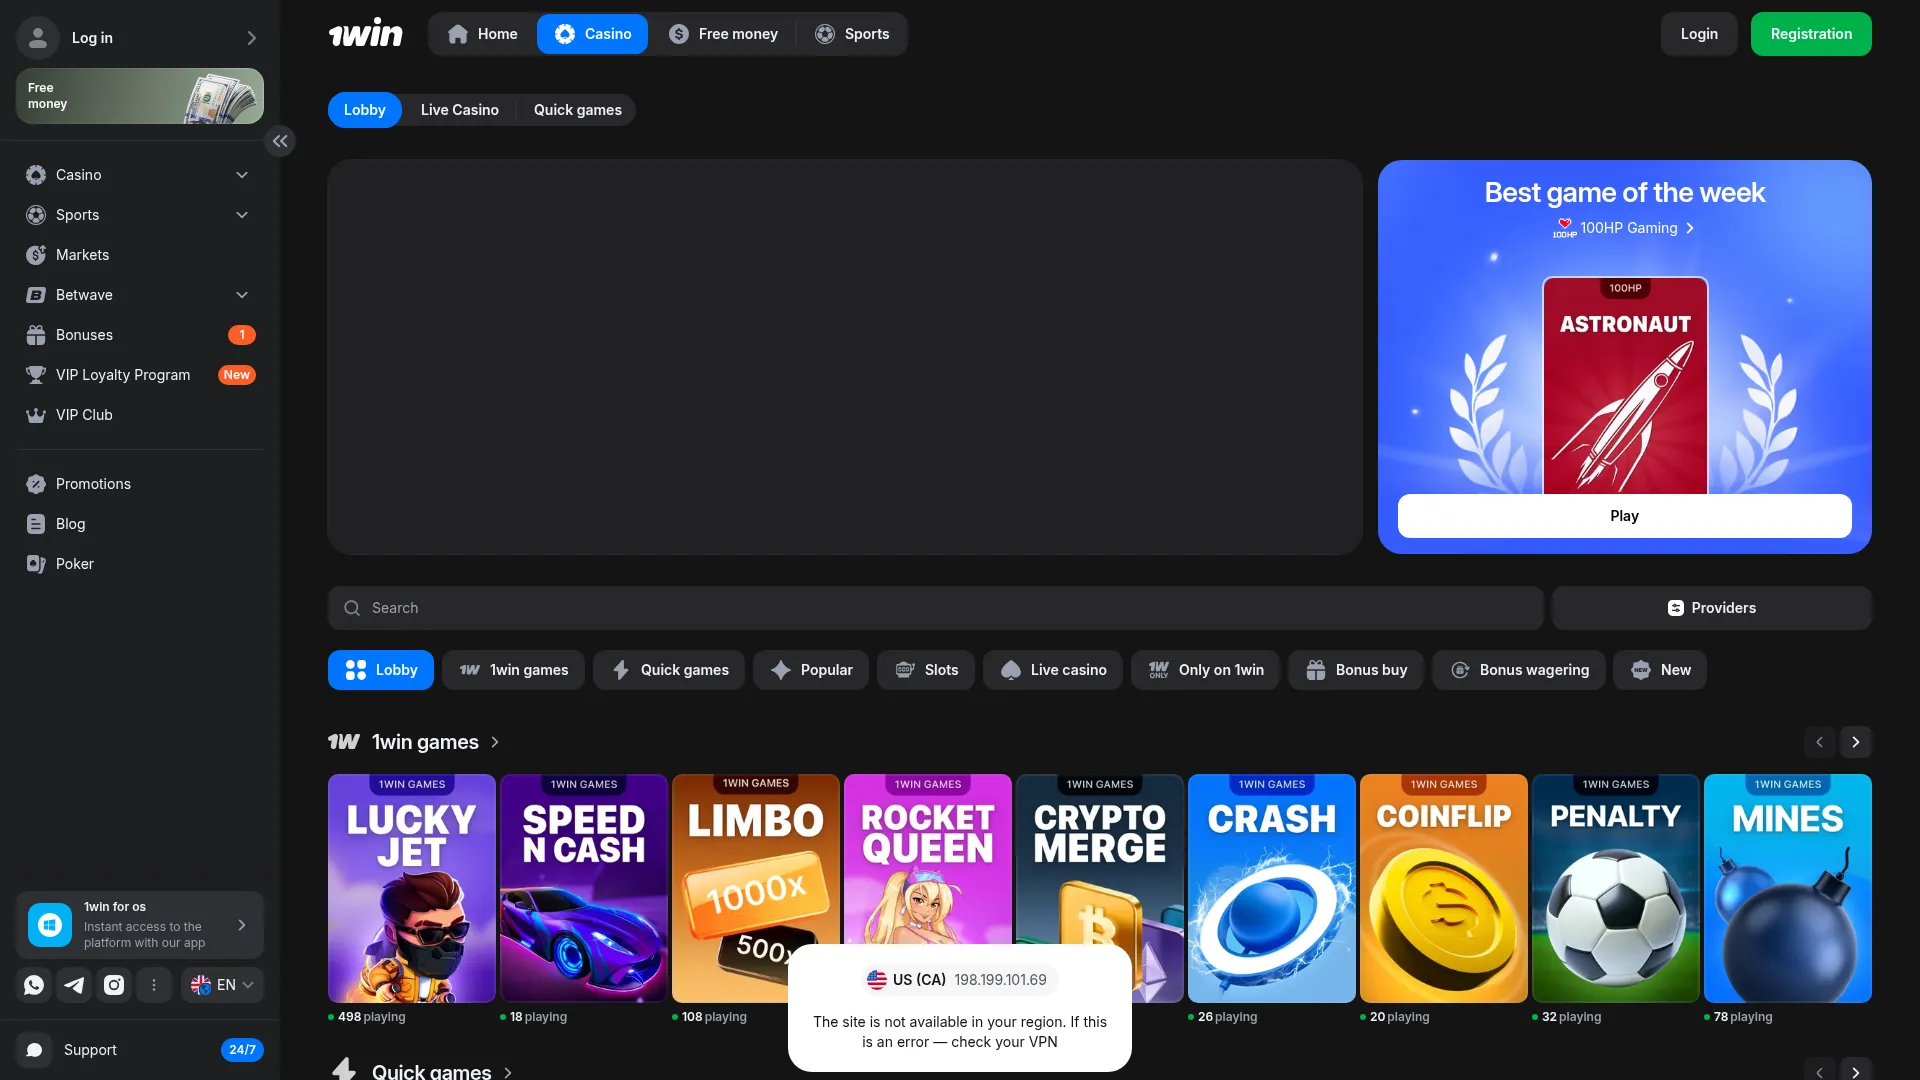Image resolution: width=1920 pixels, height=1080 pixels.
Task: Open the Coinflip game card
Action: (x=1444, y=888)
